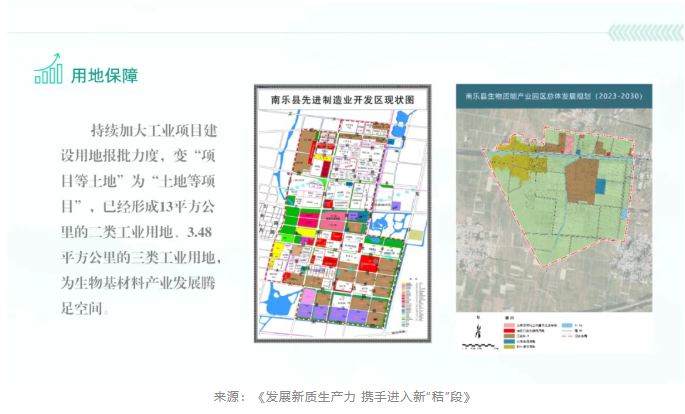Screen dimensions: 685x414
Task: Click the scale bar under north arrow
Action: (x=477, y=346)
